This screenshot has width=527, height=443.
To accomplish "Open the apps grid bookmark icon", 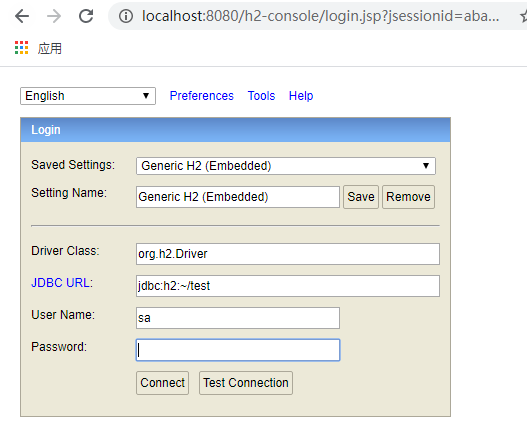I will click(22, 48).
